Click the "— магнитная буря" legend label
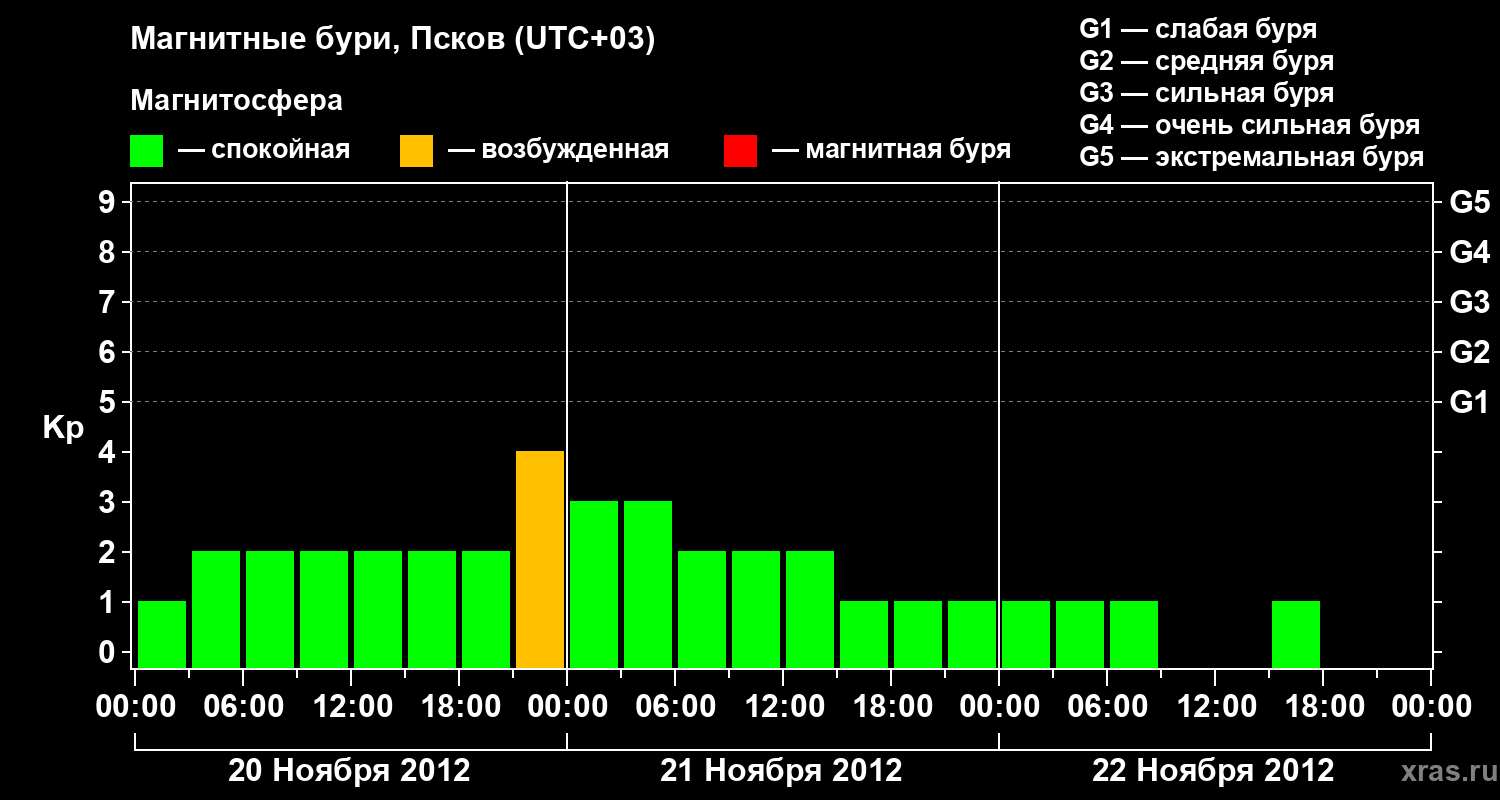This screenshot has height=800, width=1500. point(892,151)
